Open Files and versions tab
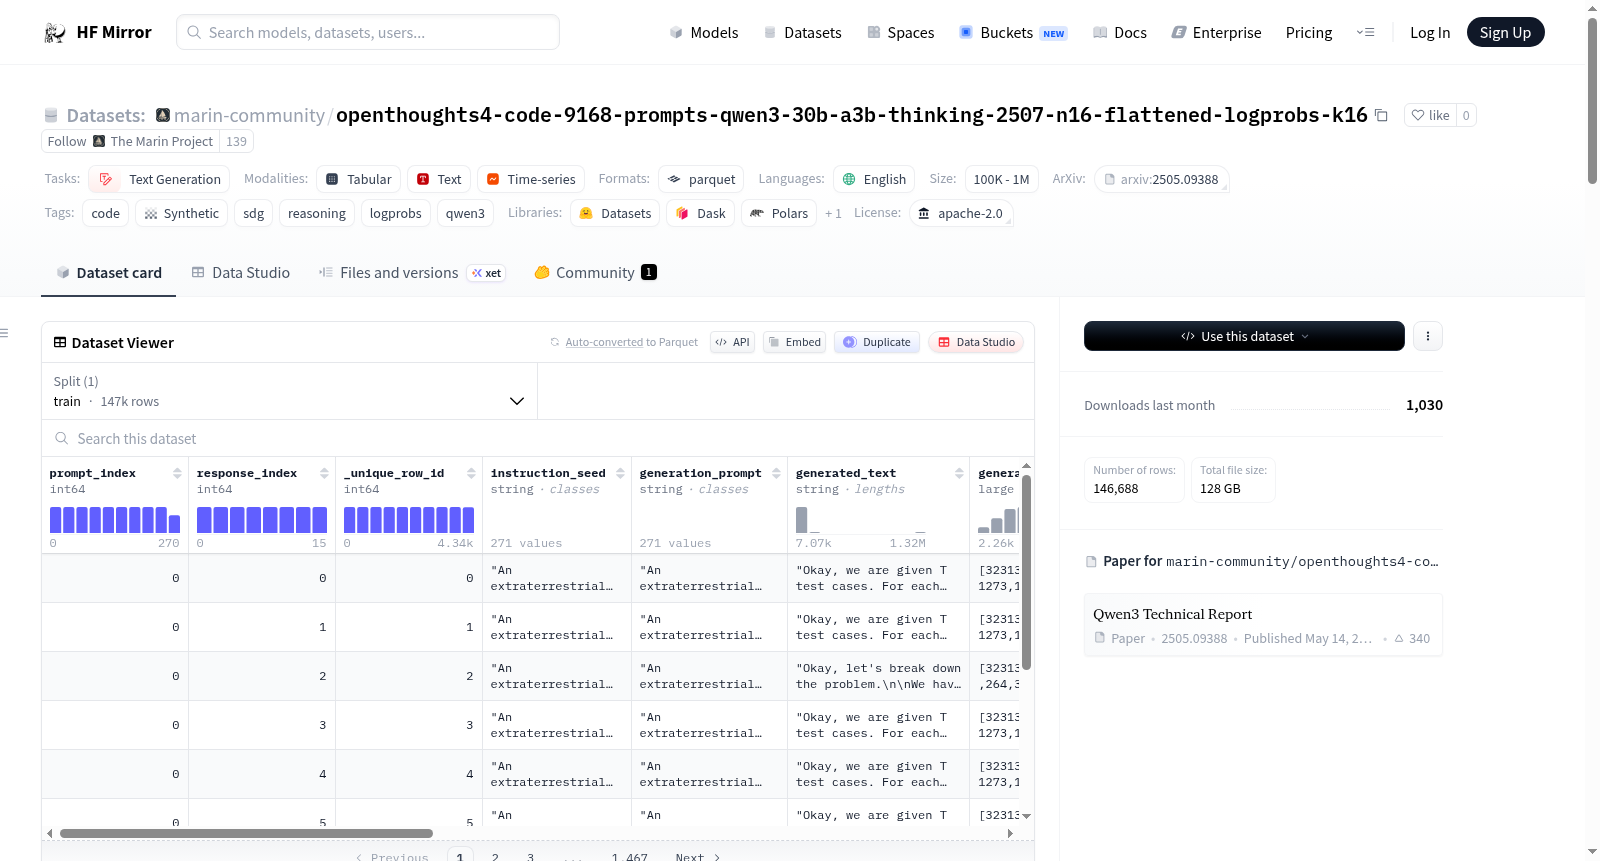The height and width of the screenshot is (861, 1600). [x=412, y=273]
